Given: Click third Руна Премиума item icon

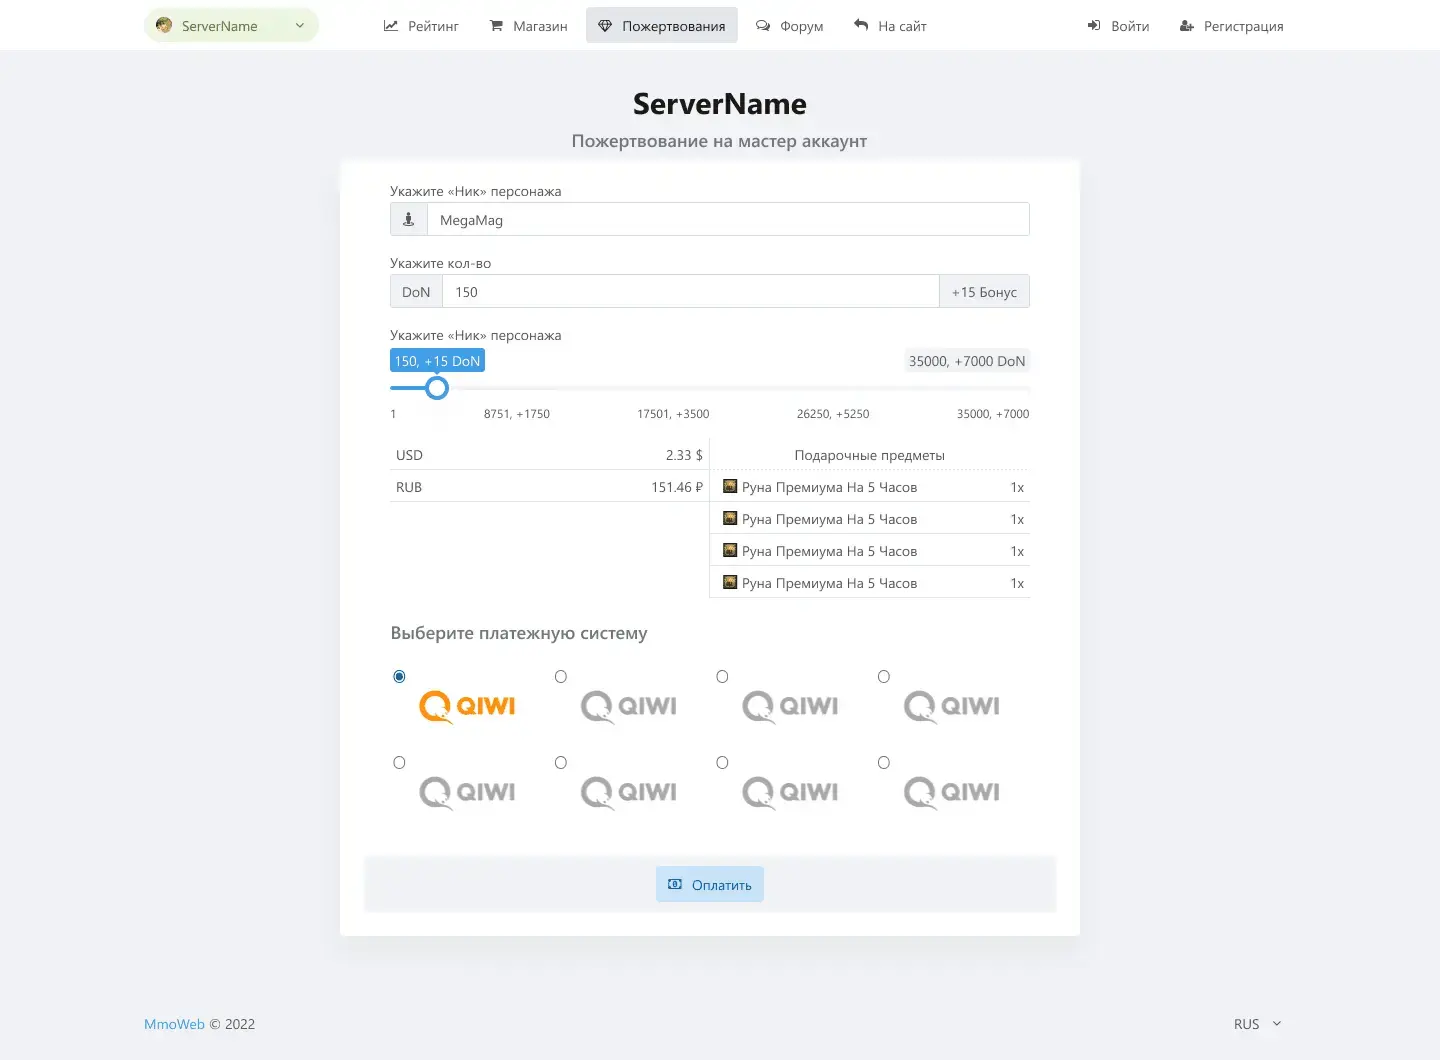Looking at the screenshot, I should tap(730, 550).
